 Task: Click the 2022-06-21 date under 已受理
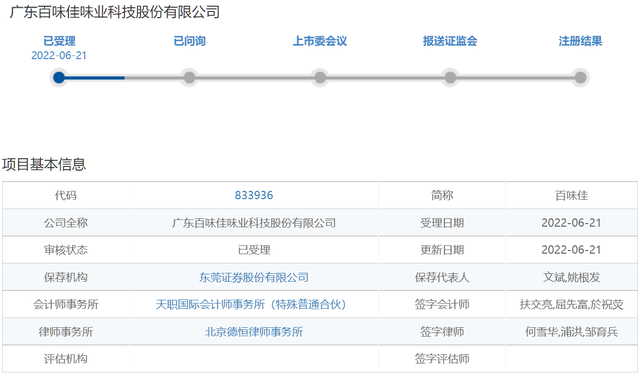(x=59, y=56)
